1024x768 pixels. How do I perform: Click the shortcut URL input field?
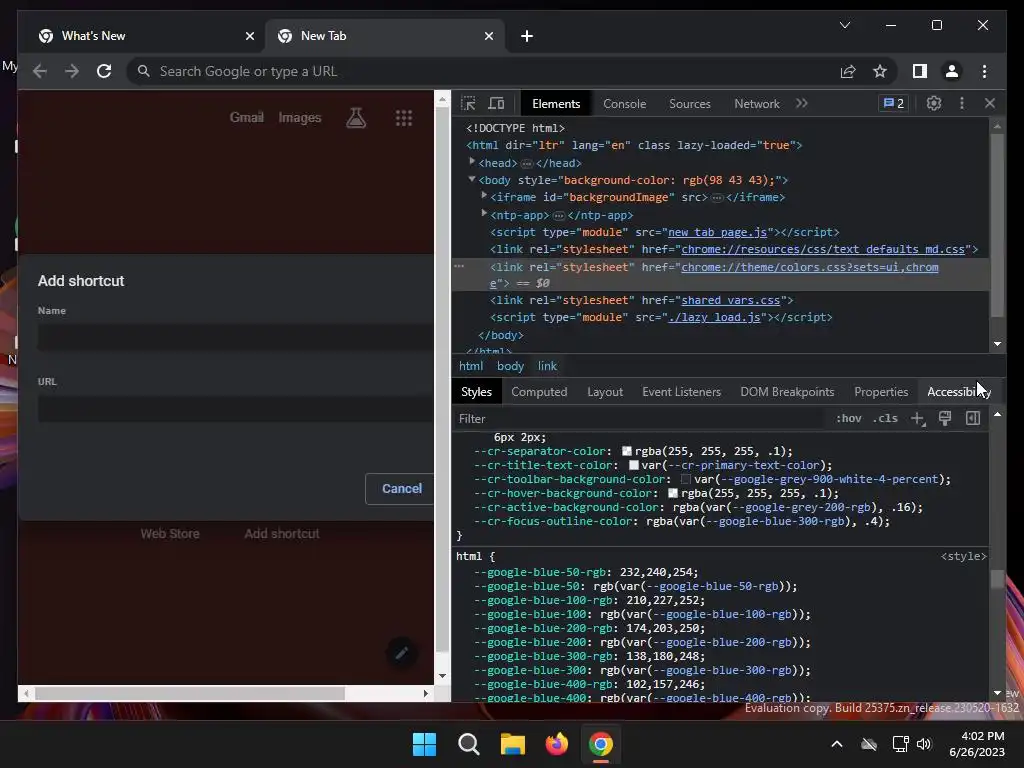[x=236, y=408]
